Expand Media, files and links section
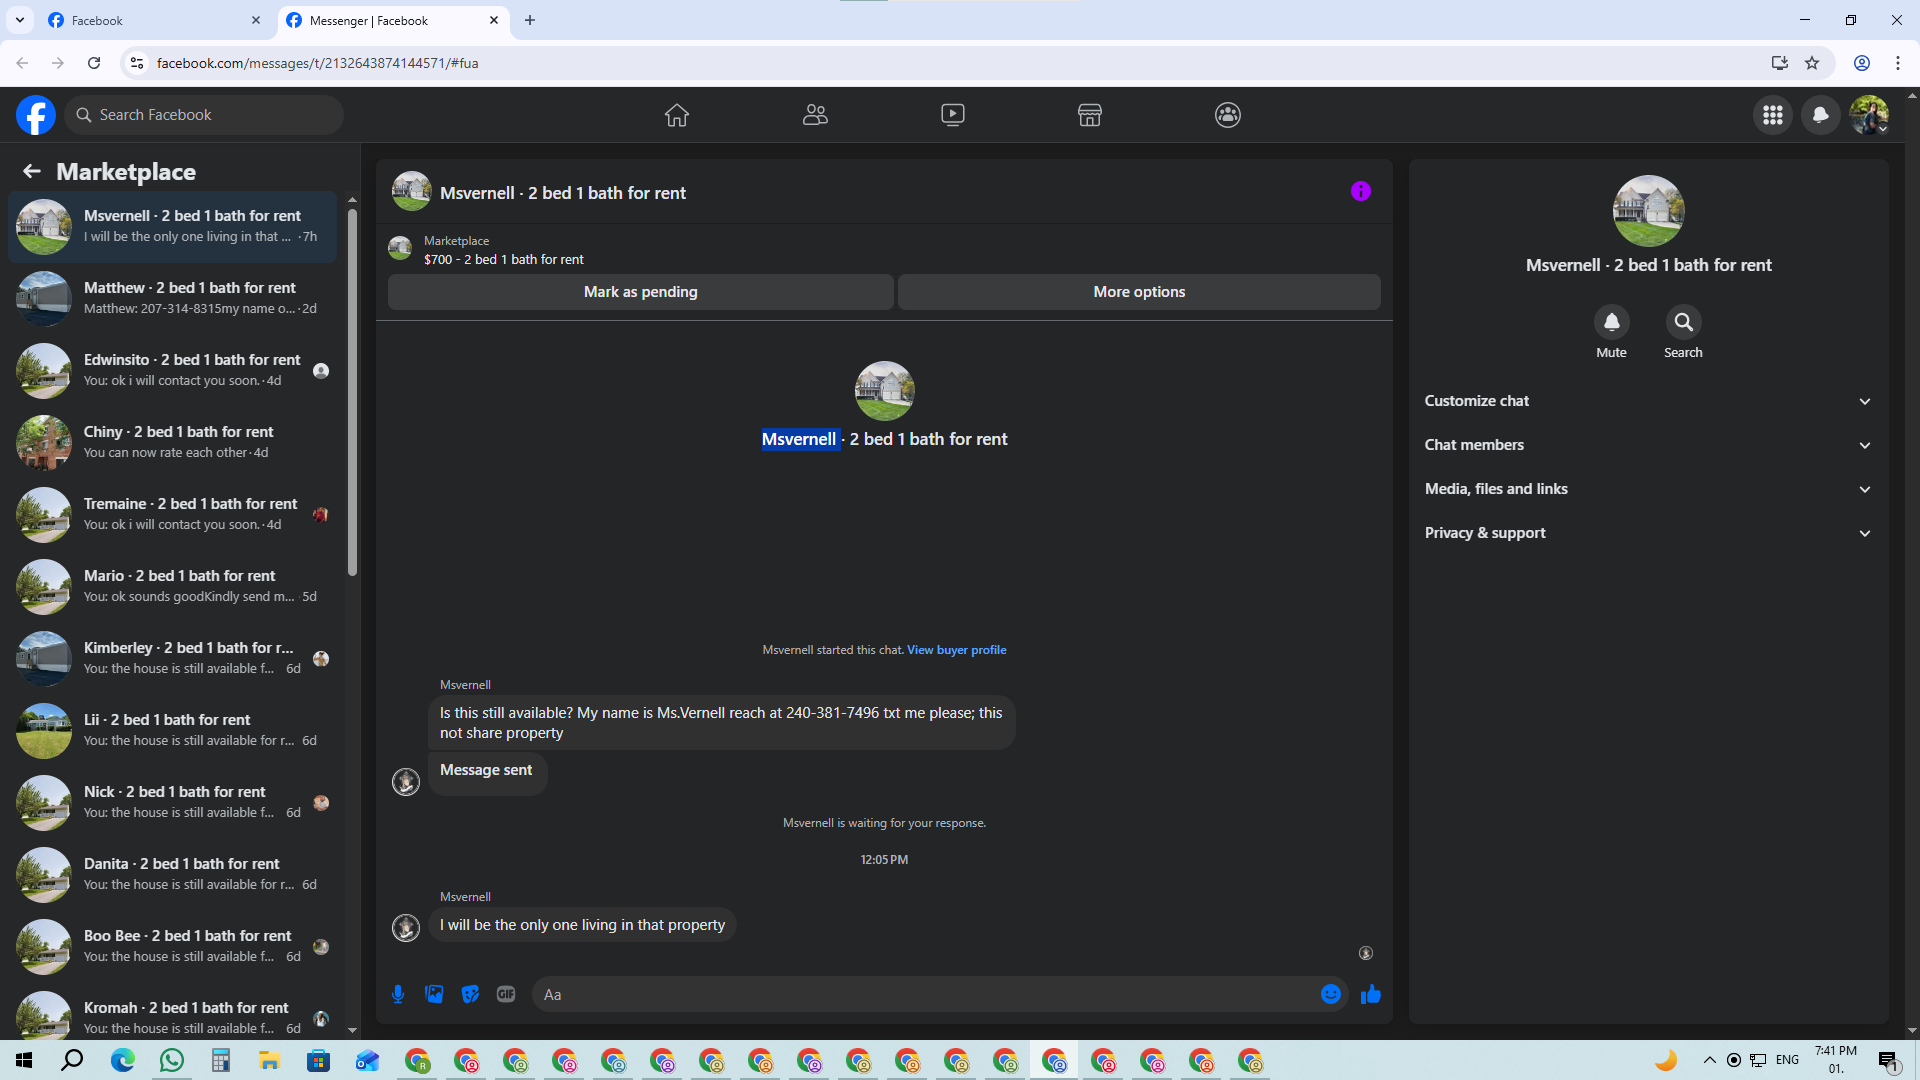The image size is (1920, 1080). (x=1647, y=489)
